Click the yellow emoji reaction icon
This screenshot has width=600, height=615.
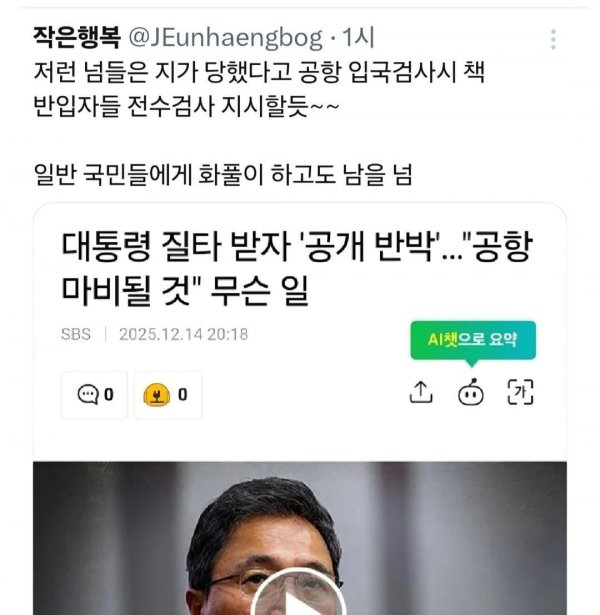(156, 395)
